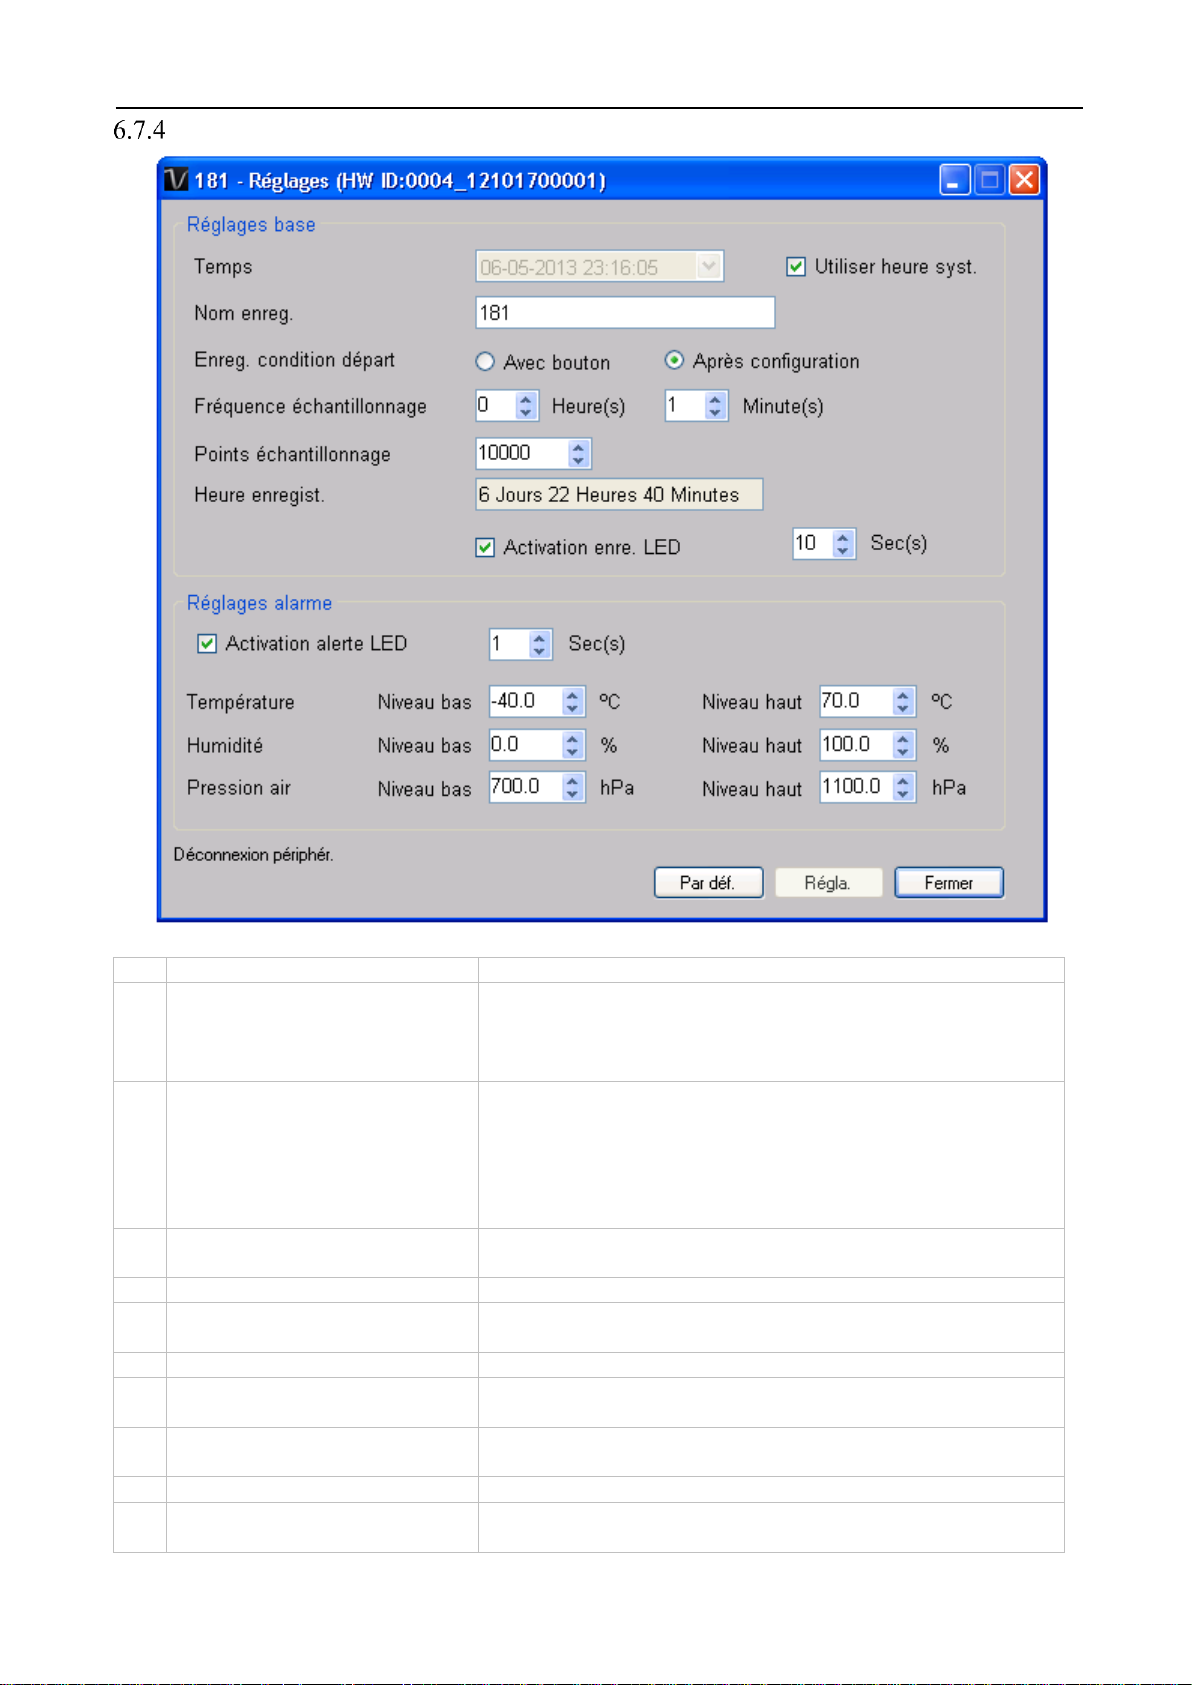Viewport: 1192px width, 1685px height.
Task: Increase Température Niveau haut value
Action: pyautogui.click(x=904, y=695)
